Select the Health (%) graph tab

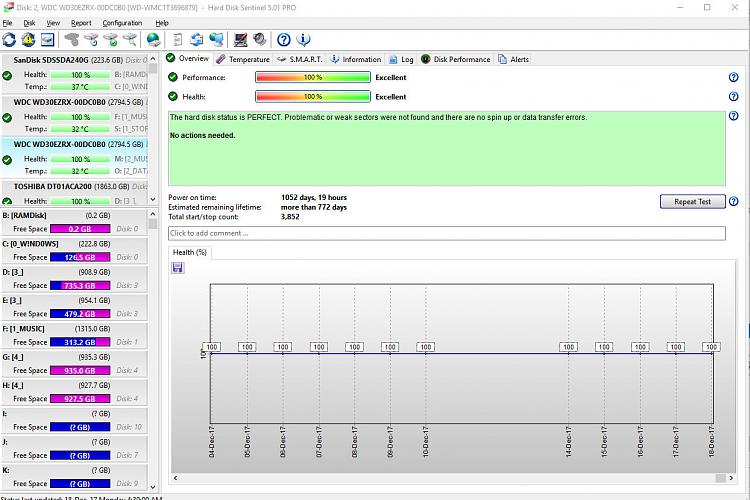point(189,252)
